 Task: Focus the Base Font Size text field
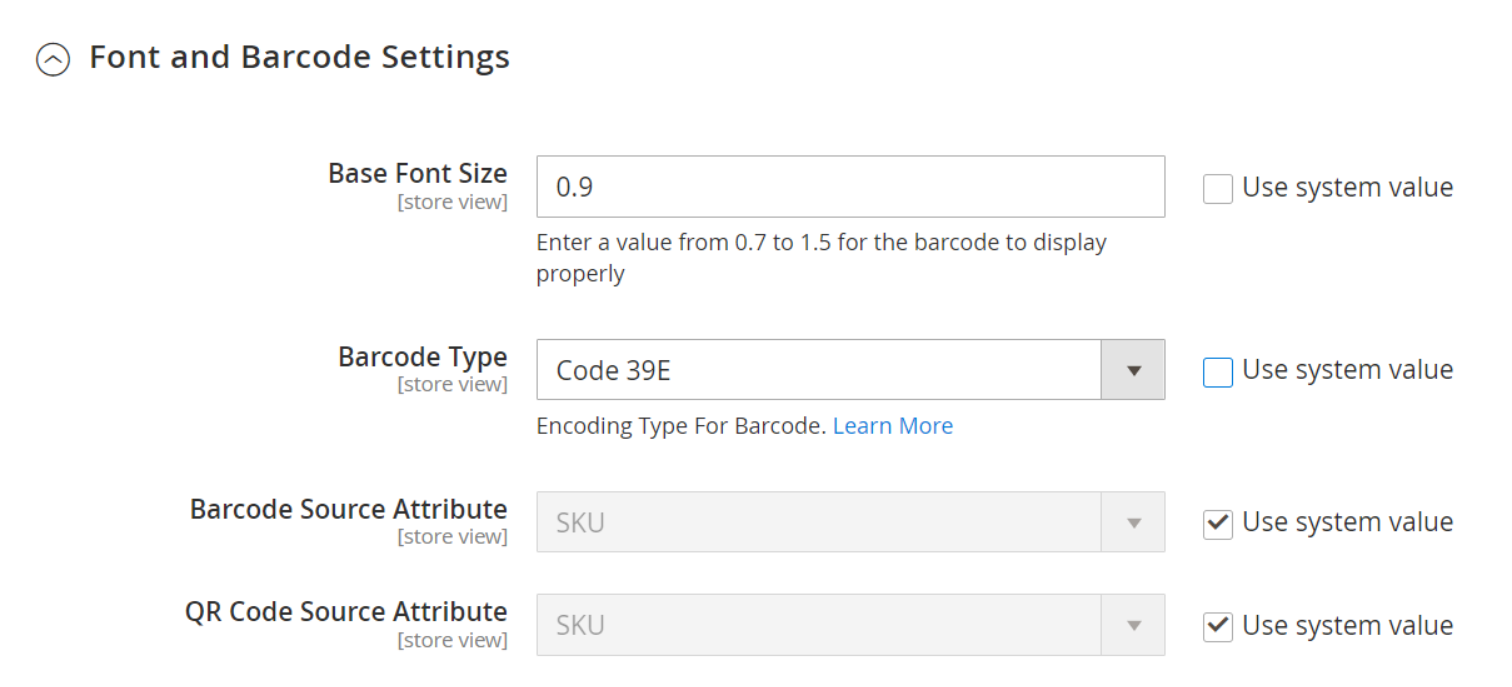click(849, 187)
